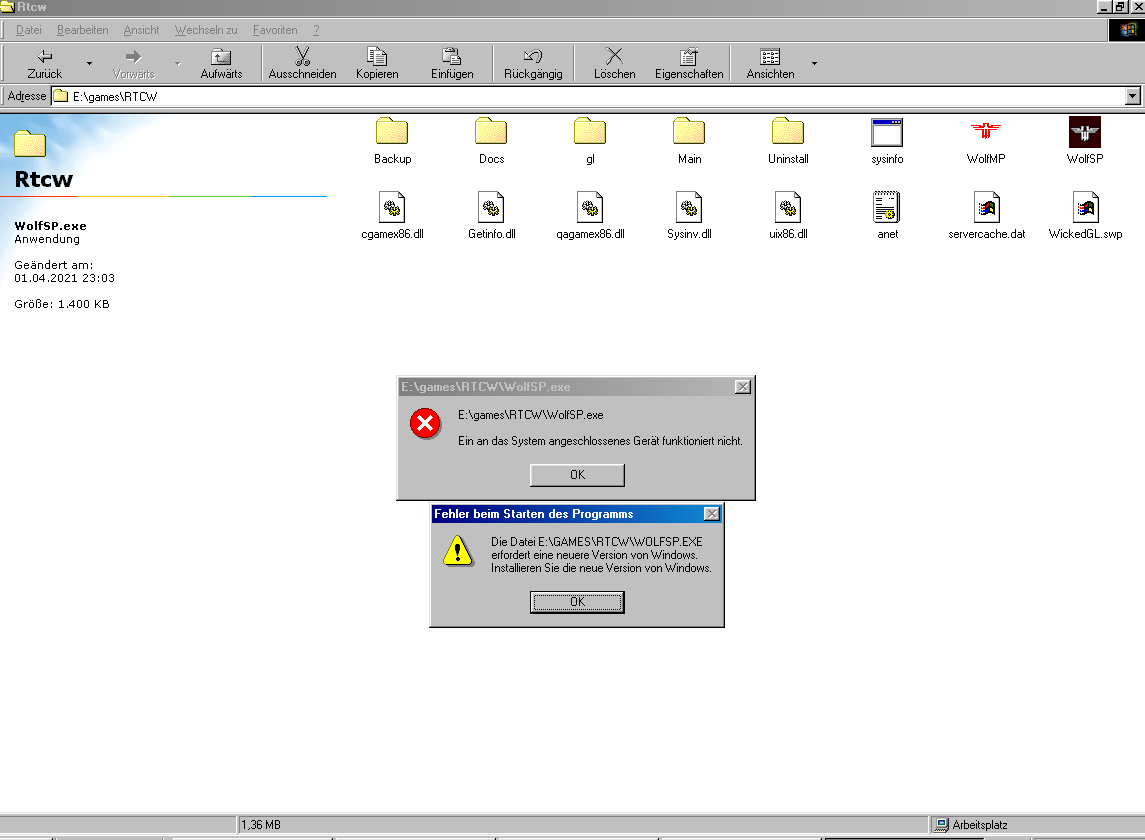This screenshot has height=840, width=1145.
Task: Click the large Rtcw folder icon in the info panel
Action: 30,143
